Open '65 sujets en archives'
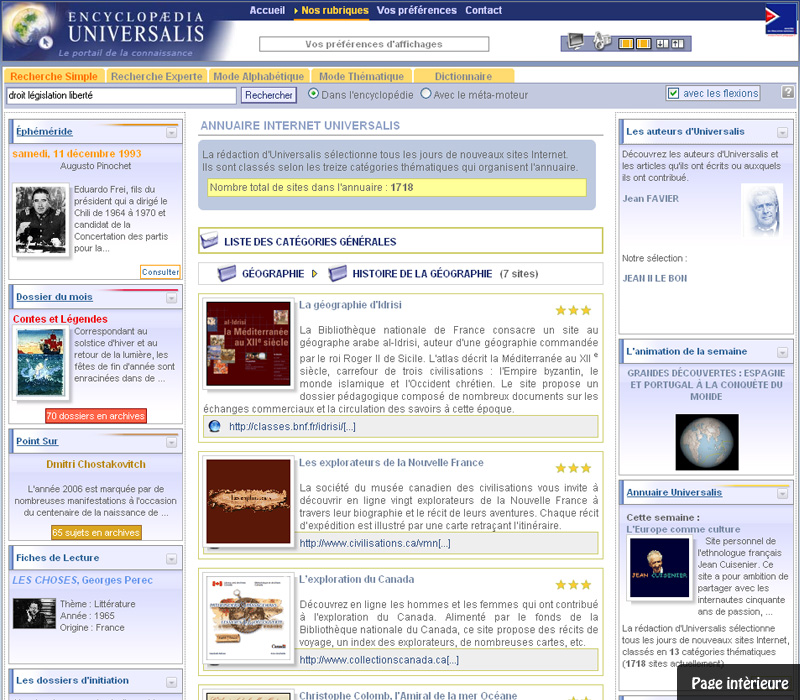800x700 pixels. click(96, 532)
